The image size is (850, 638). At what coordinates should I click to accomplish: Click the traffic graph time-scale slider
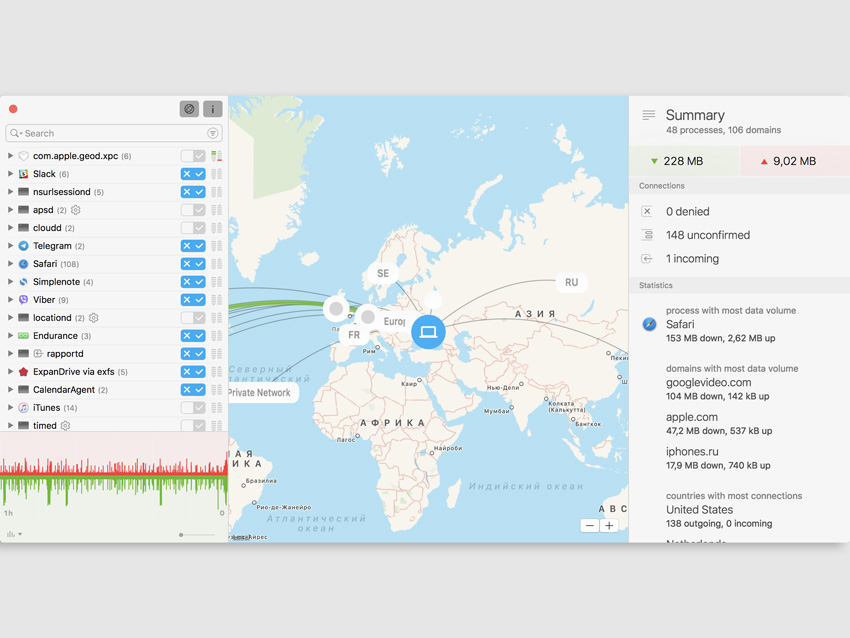(196, 535)
